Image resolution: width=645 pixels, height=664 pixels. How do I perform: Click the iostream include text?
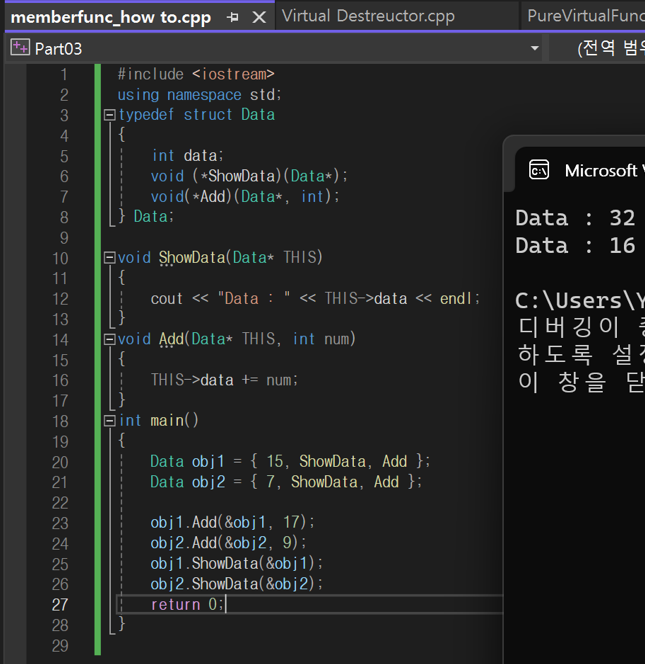pos(233,75)
